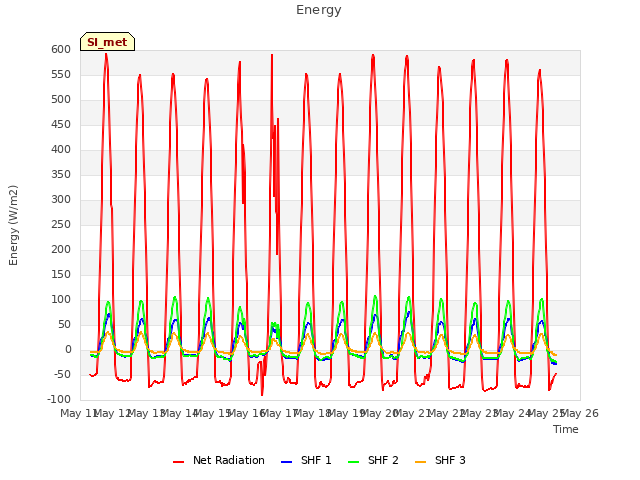Screen dimensions: 640x480
Task: Click the -50 y-axis tick label
Action: pos(61,375)
